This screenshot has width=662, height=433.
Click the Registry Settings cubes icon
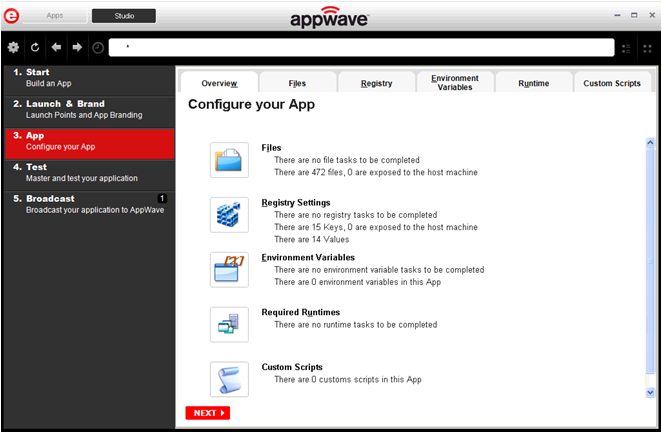[229, 215]
